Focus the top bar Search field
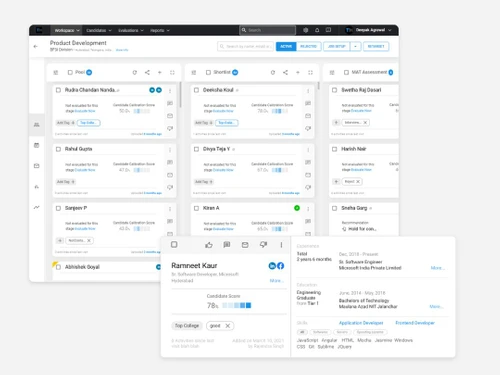The height and width of the screenshot is (375, 500). pos(267,30)
